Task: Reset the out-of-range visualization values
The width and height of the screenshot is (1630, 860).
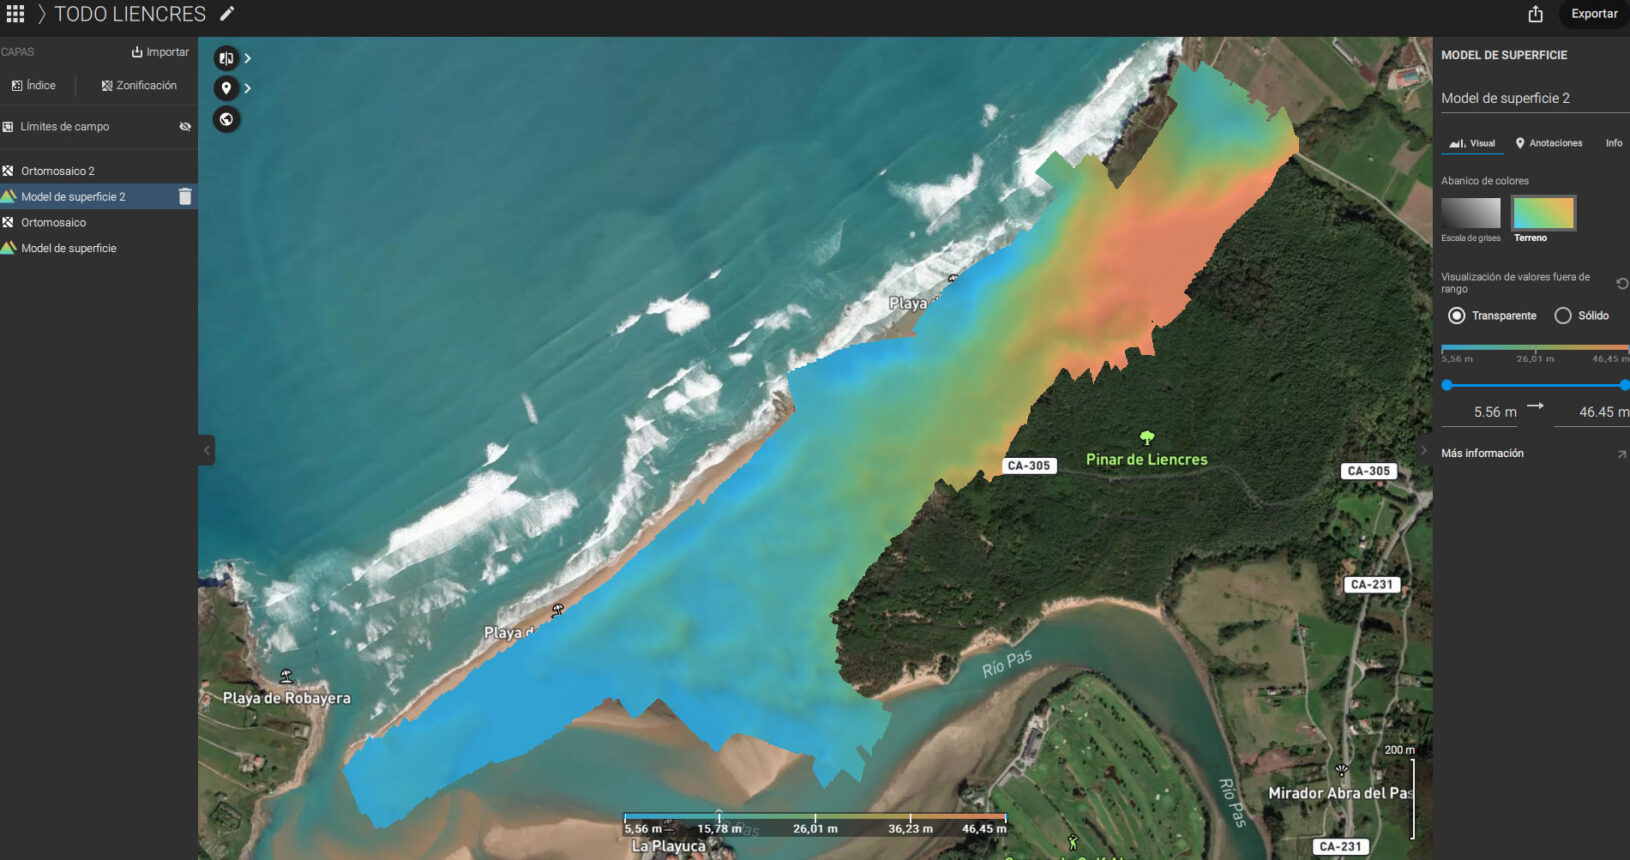Action: pos(1621,284)
